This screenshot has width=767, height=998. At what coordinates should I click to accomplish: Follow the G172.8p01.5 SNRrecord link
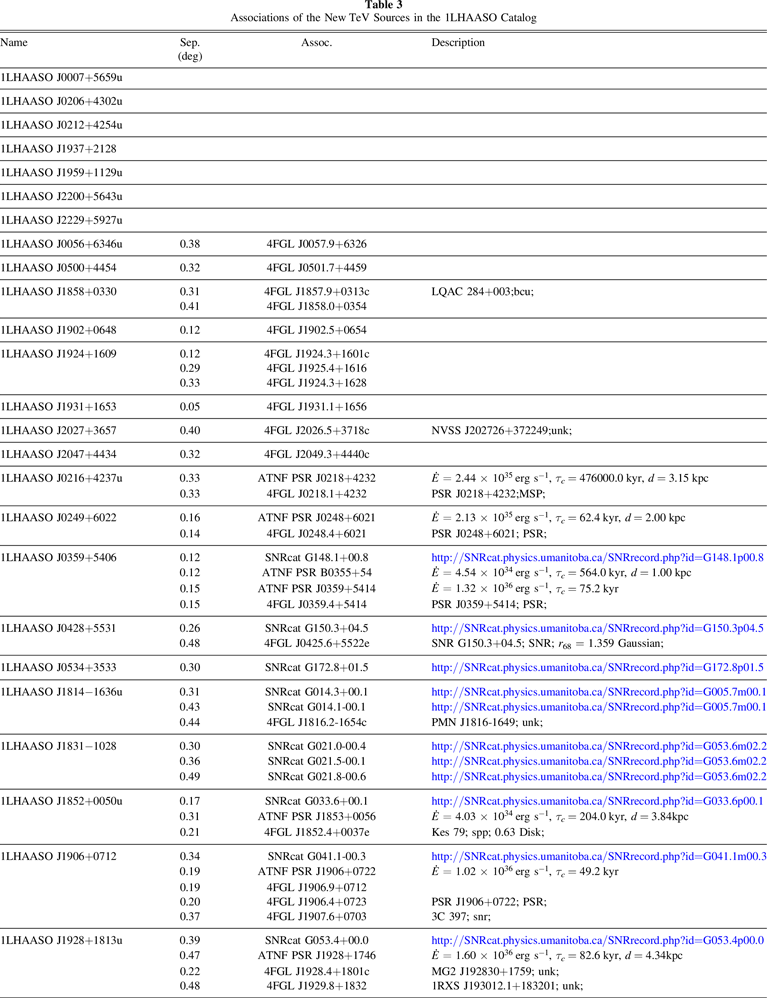click(597, 667)
